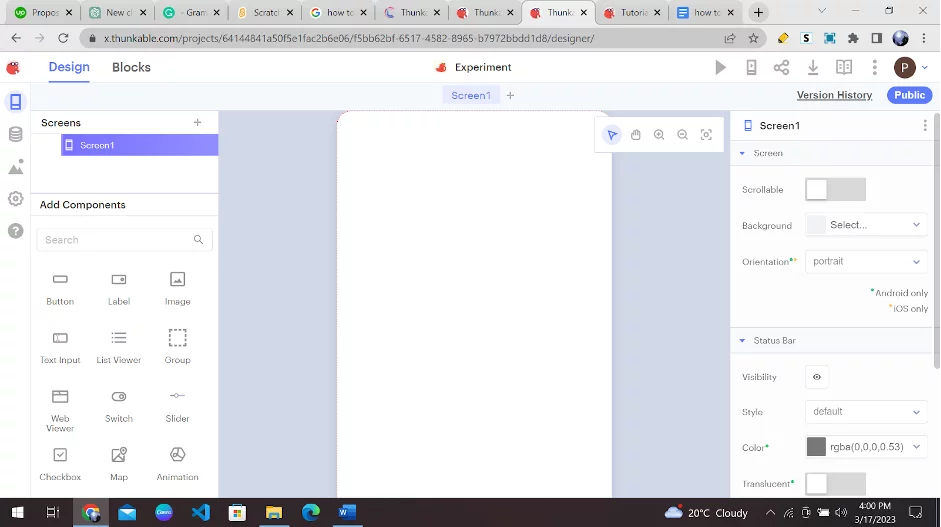The image size is (941, 527).
Task: Select the pointer tool on canvas
Action: pos(612,135)
